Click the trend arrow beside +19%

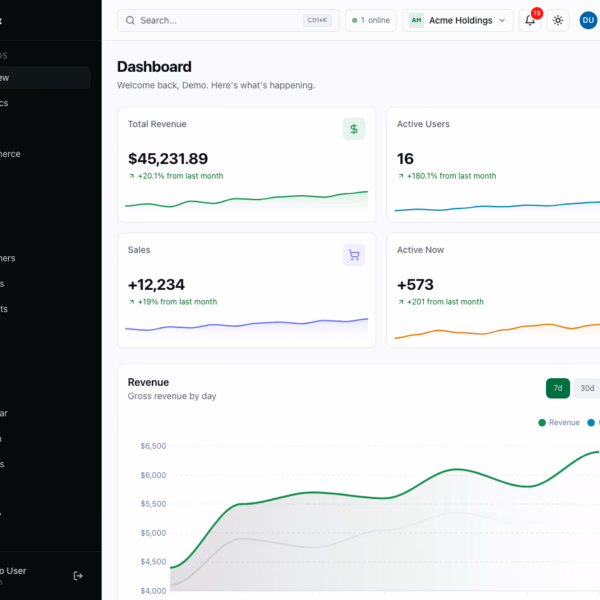tap(132, 302)
